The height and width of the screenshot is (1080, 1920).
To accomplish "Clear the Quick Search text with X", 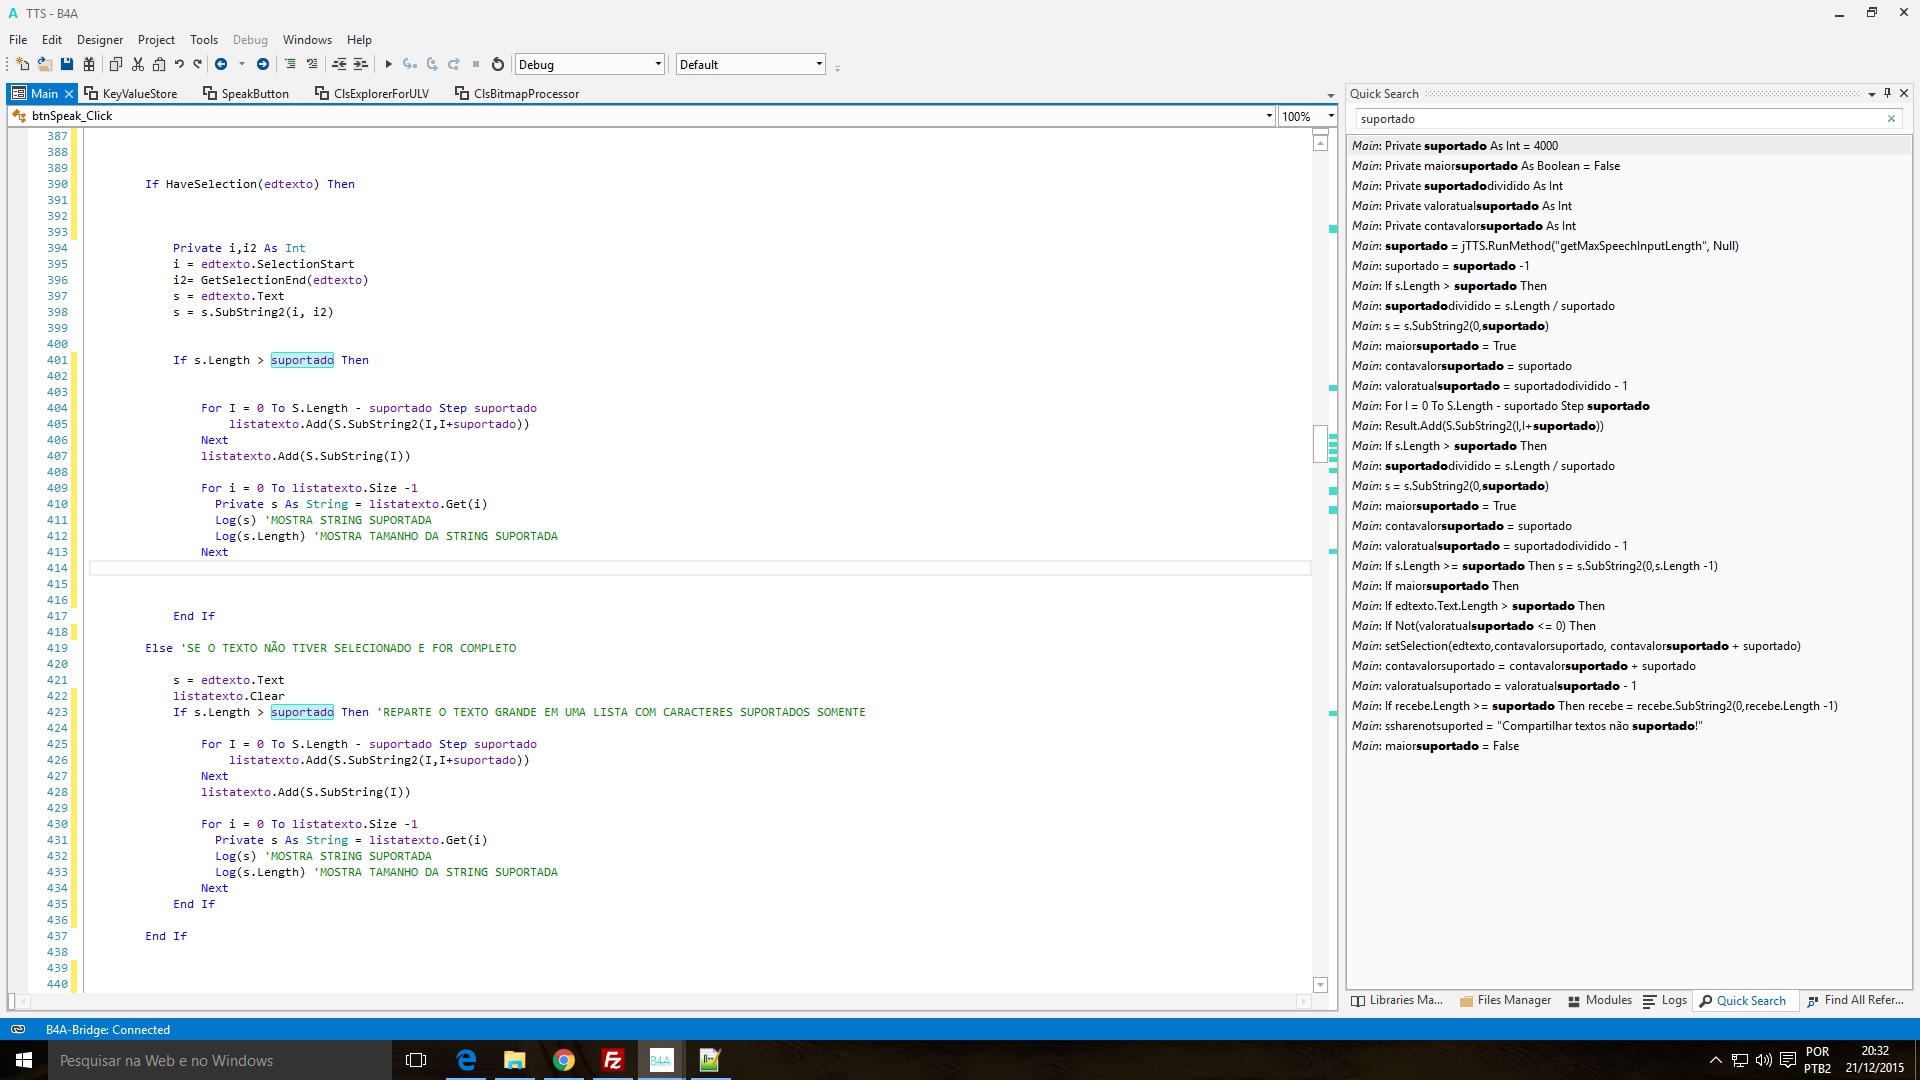I will tap(1891, 119).
